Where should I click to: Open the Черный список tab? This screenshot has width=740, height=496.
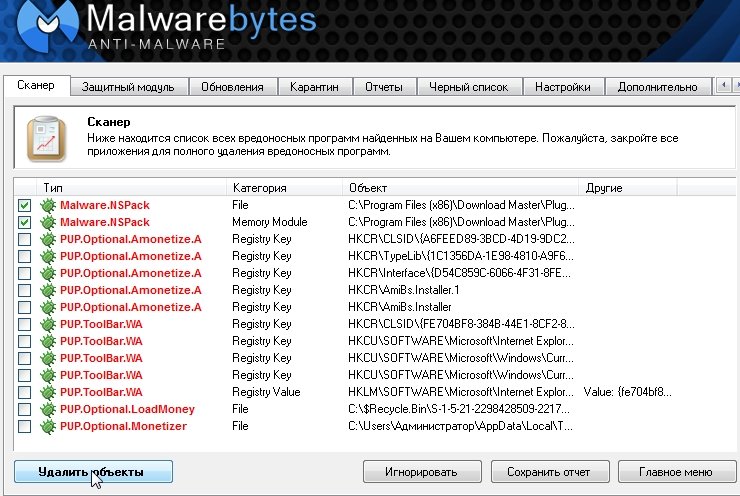click(469, 87)
